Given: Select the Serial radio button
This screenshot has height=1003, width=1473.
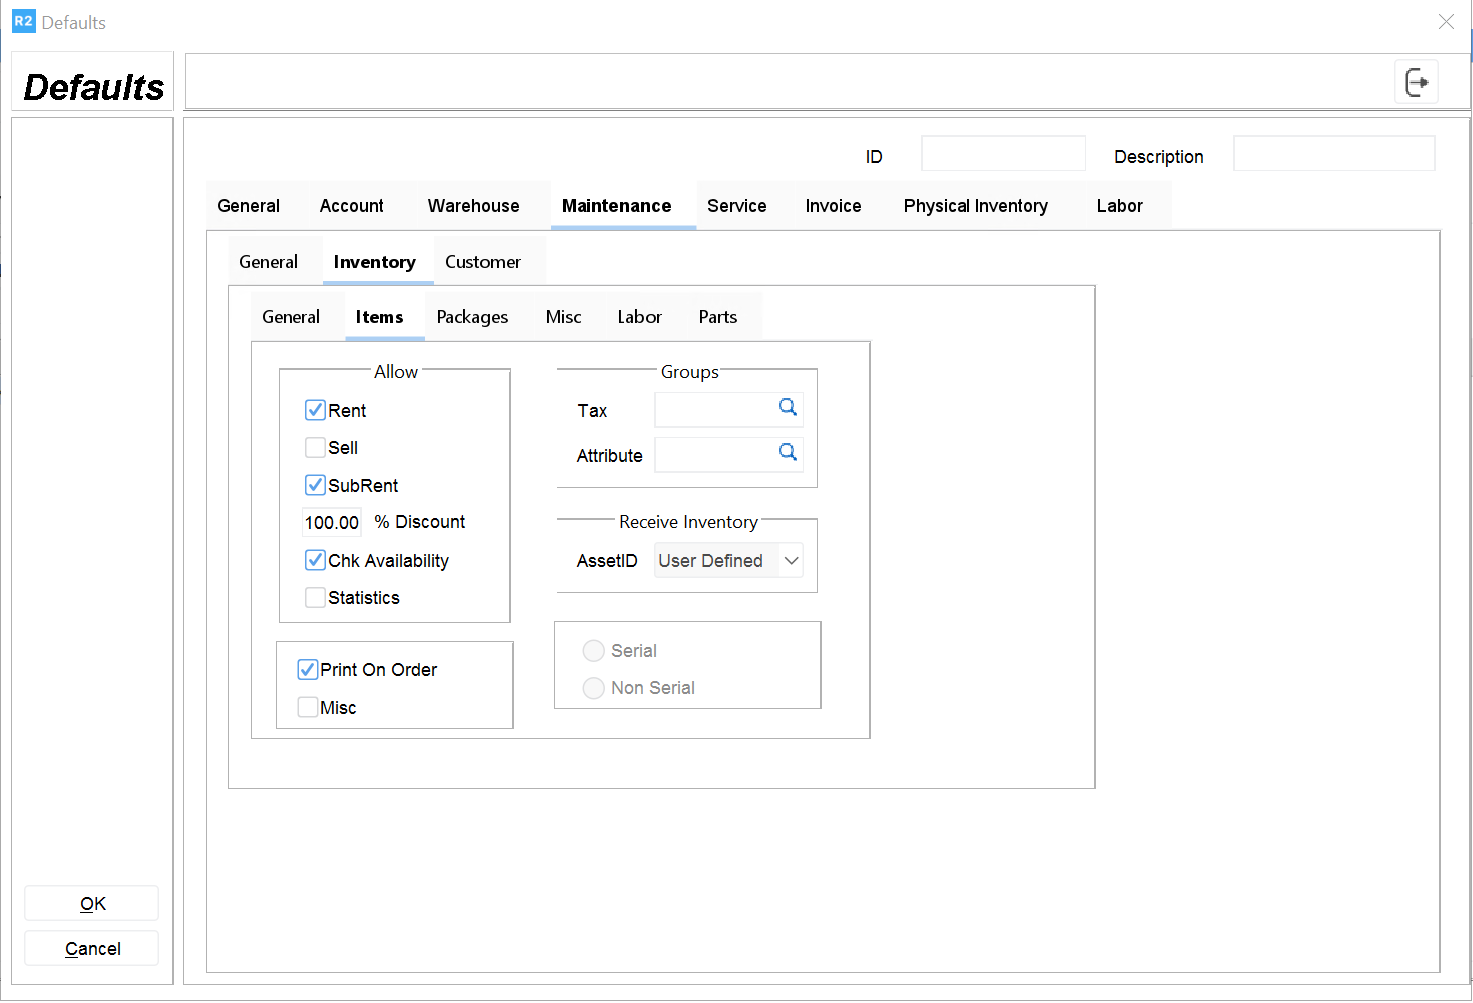Looking at the screenshot, I should pos(594,651).
